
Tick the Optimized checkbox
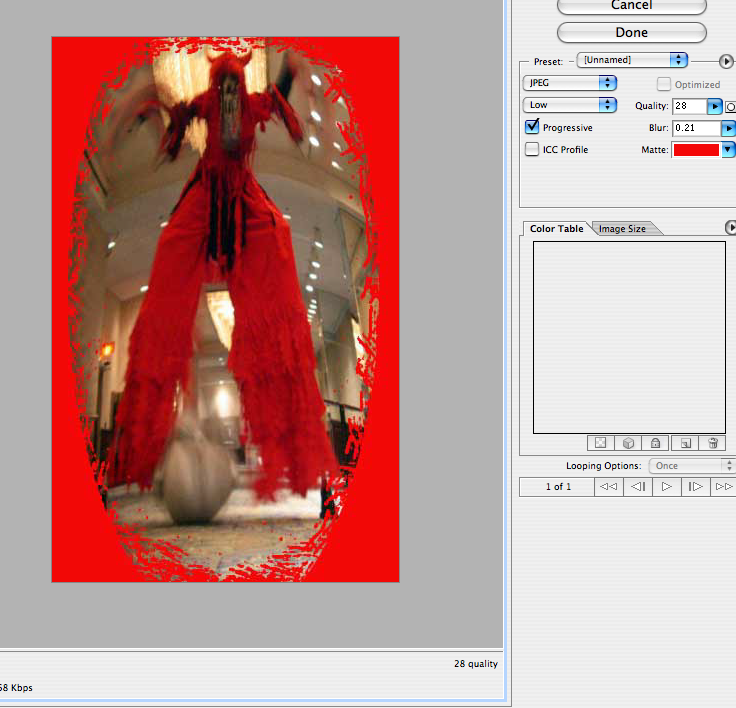[664, 85]
